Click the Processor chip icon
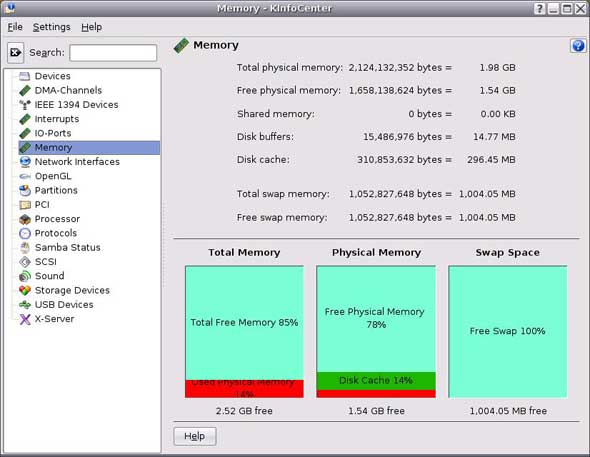The image size is (590, 457). tap(25, 219)
